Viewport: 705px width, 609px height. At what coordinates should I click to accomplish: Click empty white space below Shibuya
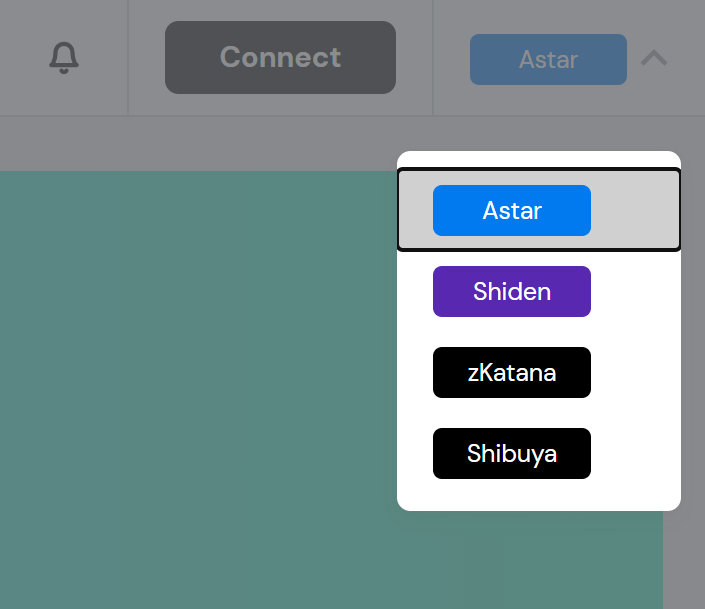538,495
